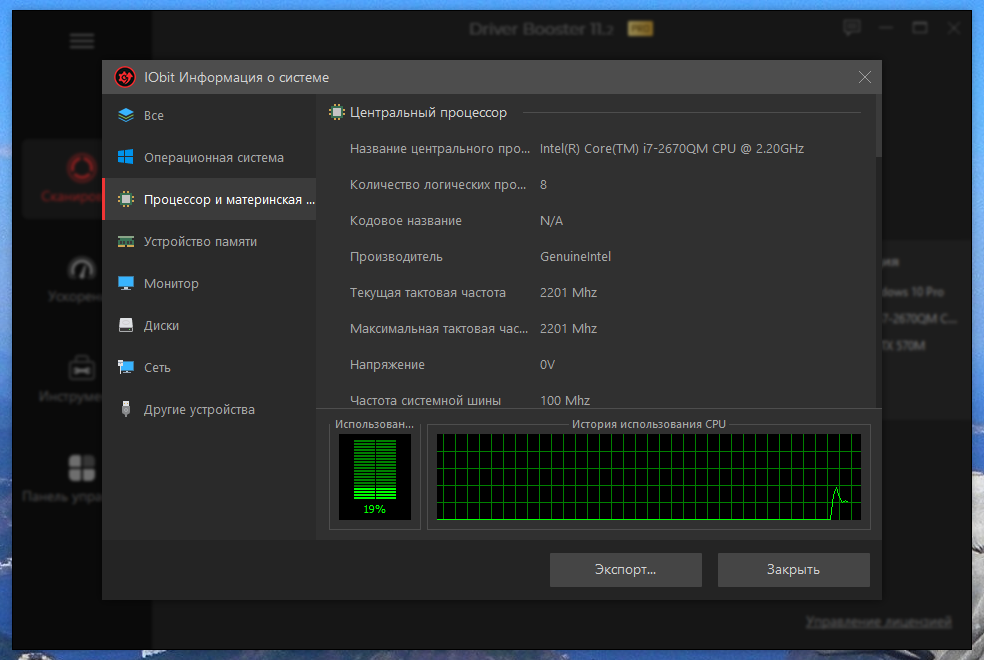Click the network icon beside Сеть
Viewport: 984px width, 660px height.
126,368
